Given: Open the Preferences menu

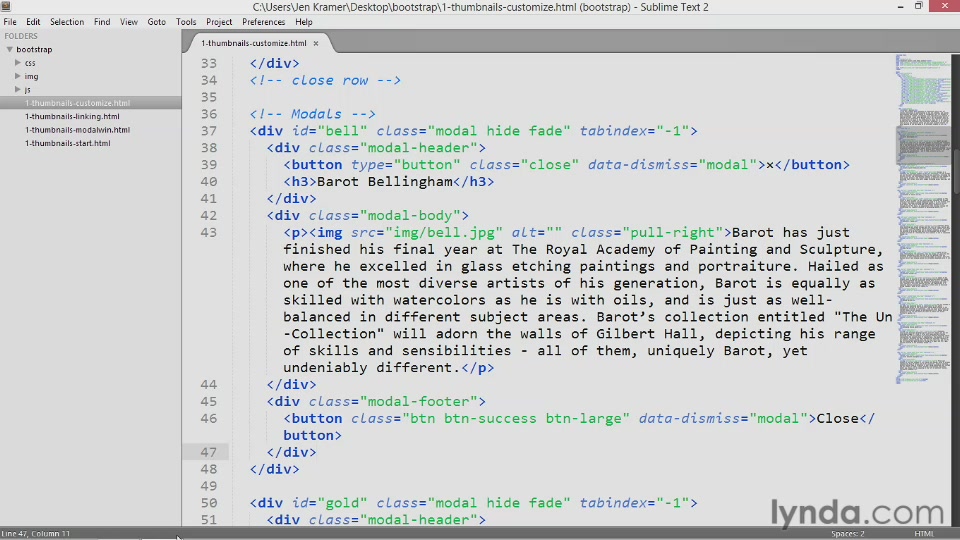Looking at the screenshot, I should (263, 22).
